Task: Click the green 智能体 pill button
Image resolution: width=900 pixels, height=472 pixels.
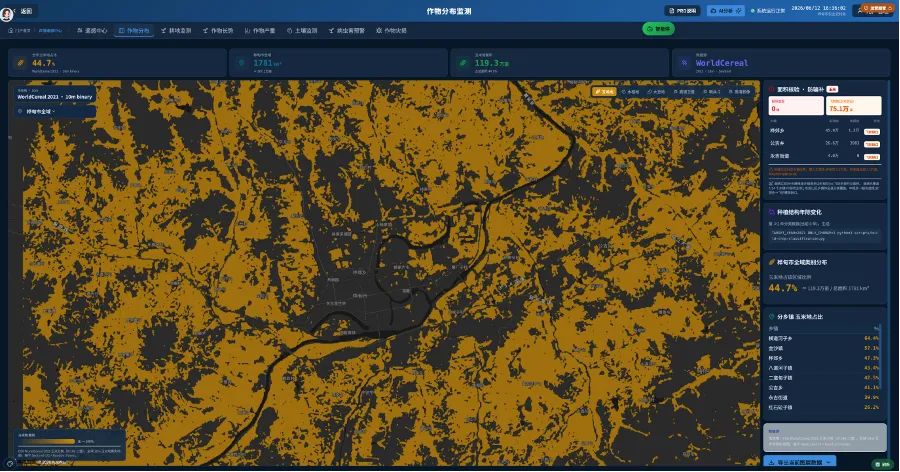Action: click(658, 29)
